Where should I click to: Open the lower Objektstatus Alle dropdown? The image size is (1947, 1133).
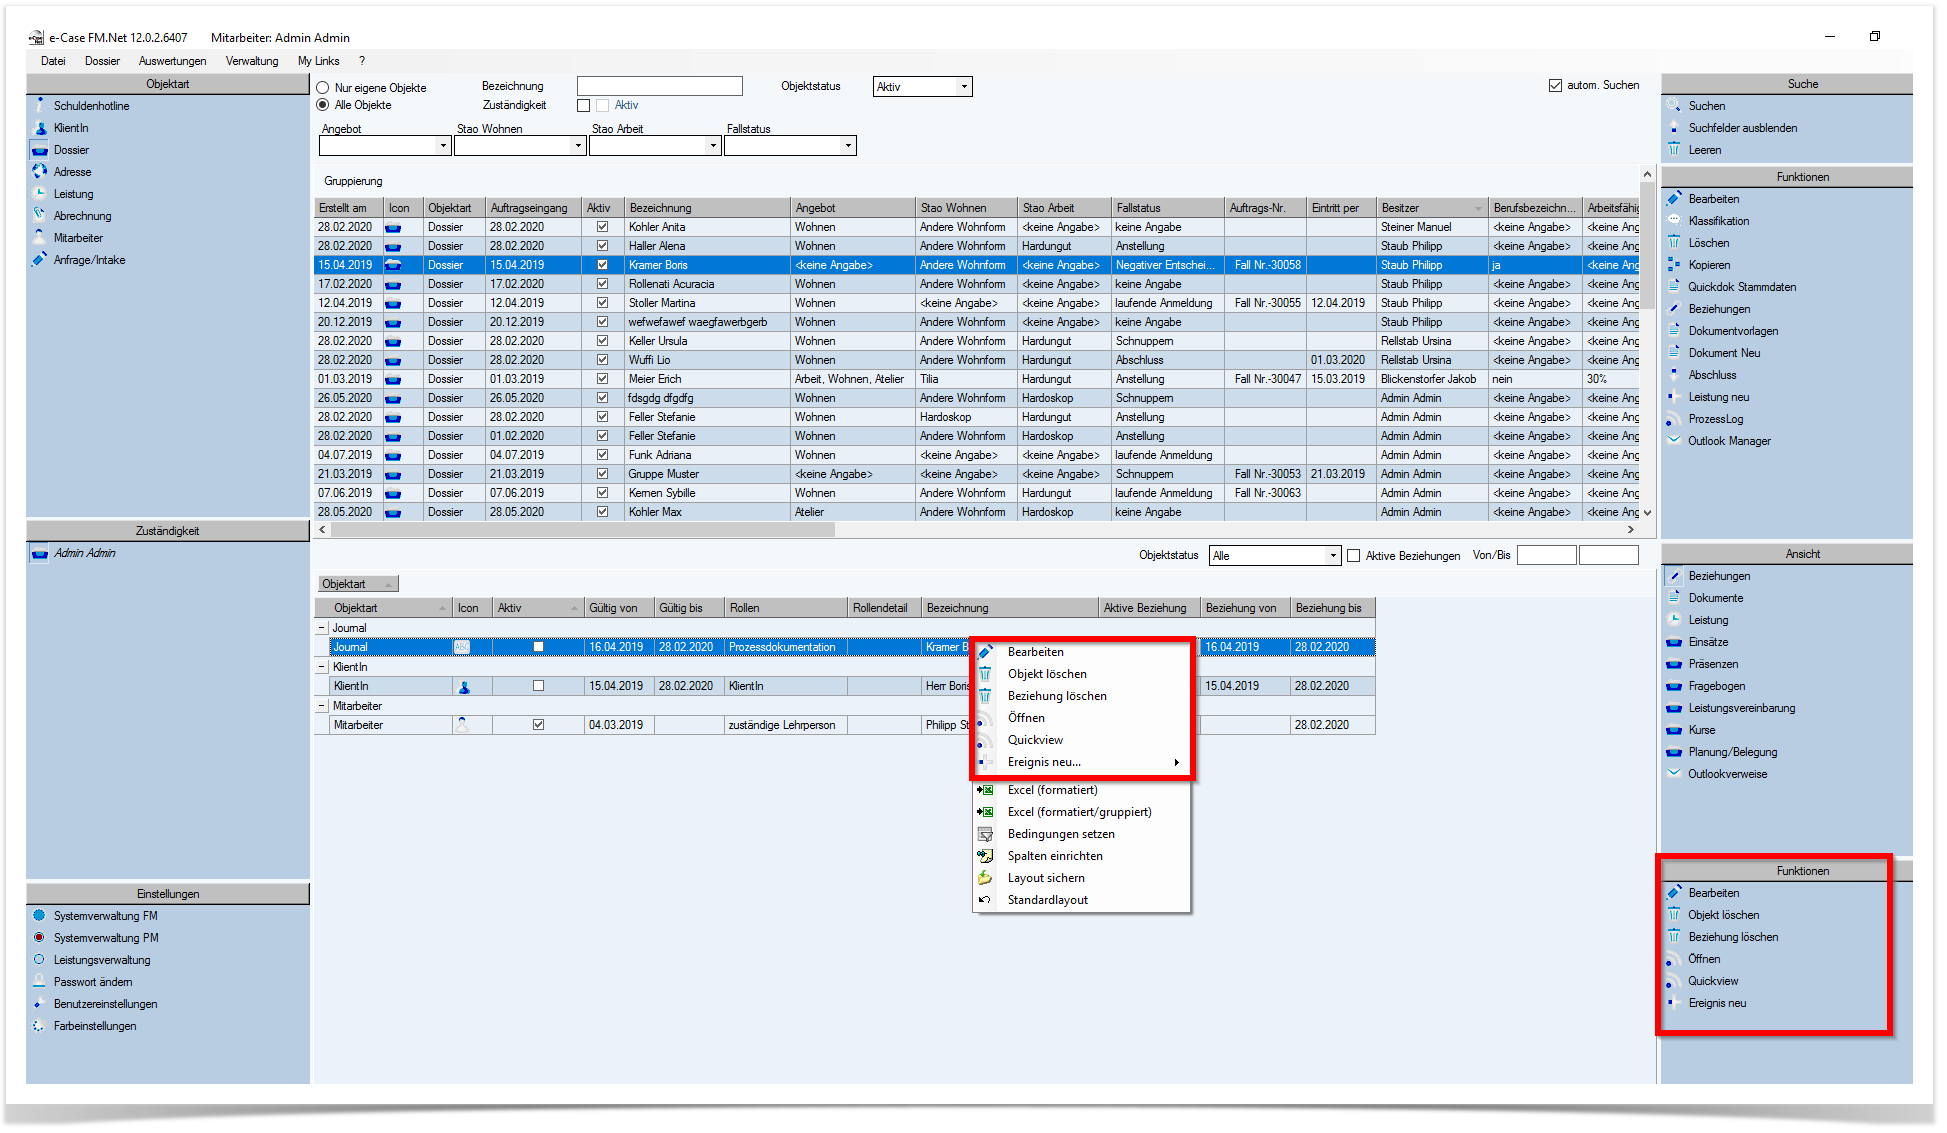1332,556
